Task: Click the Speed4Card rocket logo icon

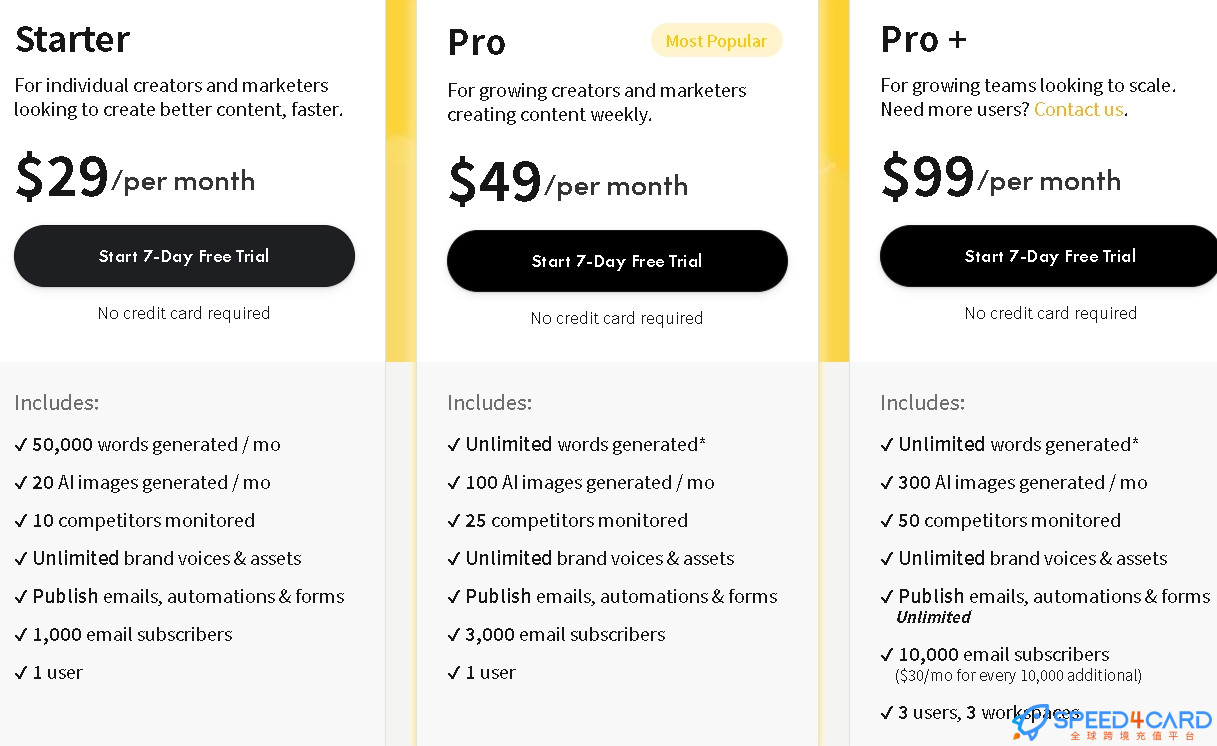Action: pyautogui.click(x=1031, y=722)
